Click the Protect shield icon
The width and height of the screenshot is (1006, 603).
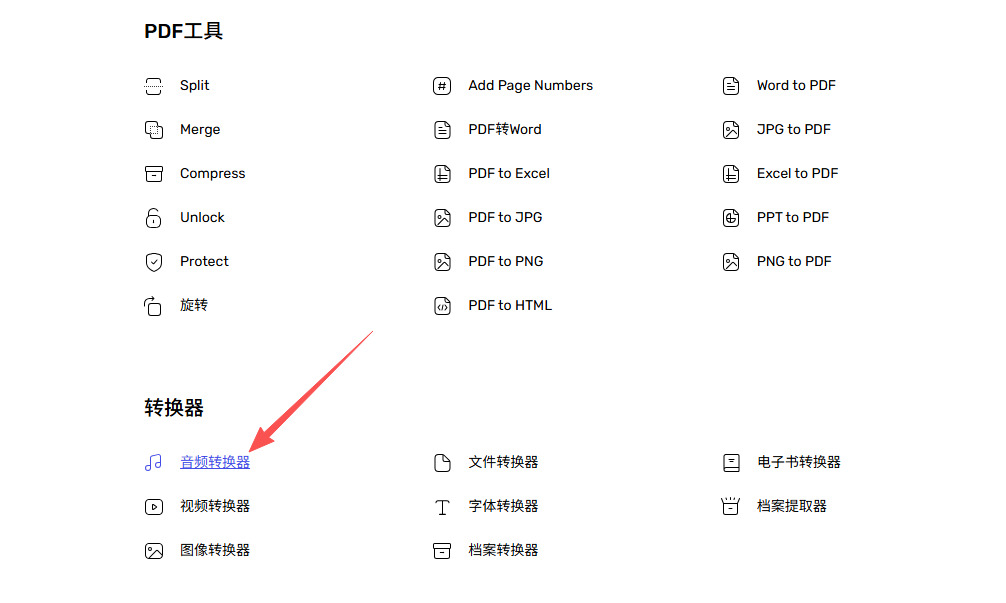point(153,262)
